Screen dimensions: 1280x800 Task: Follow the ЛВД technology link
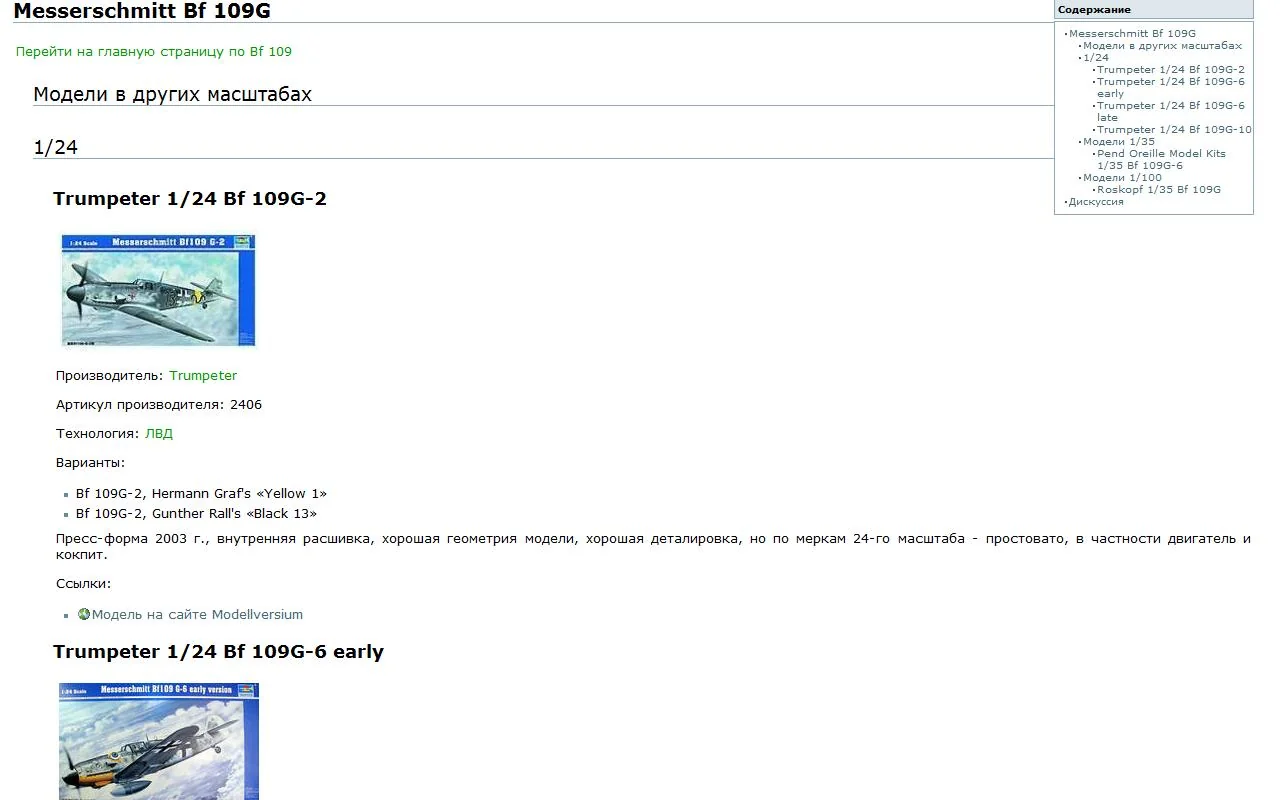pyautogui.click(x=158, y=434)
